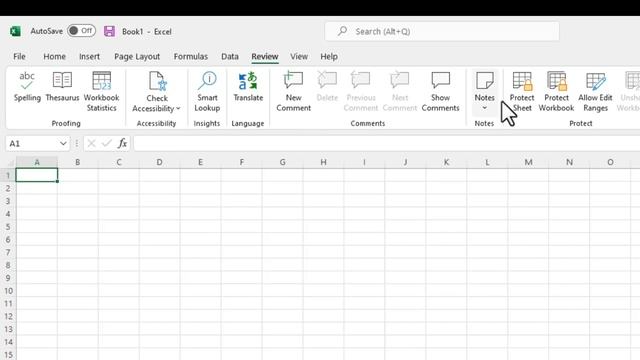Open the File menu tab
640x360 pixels.
[x=19, y=56]
